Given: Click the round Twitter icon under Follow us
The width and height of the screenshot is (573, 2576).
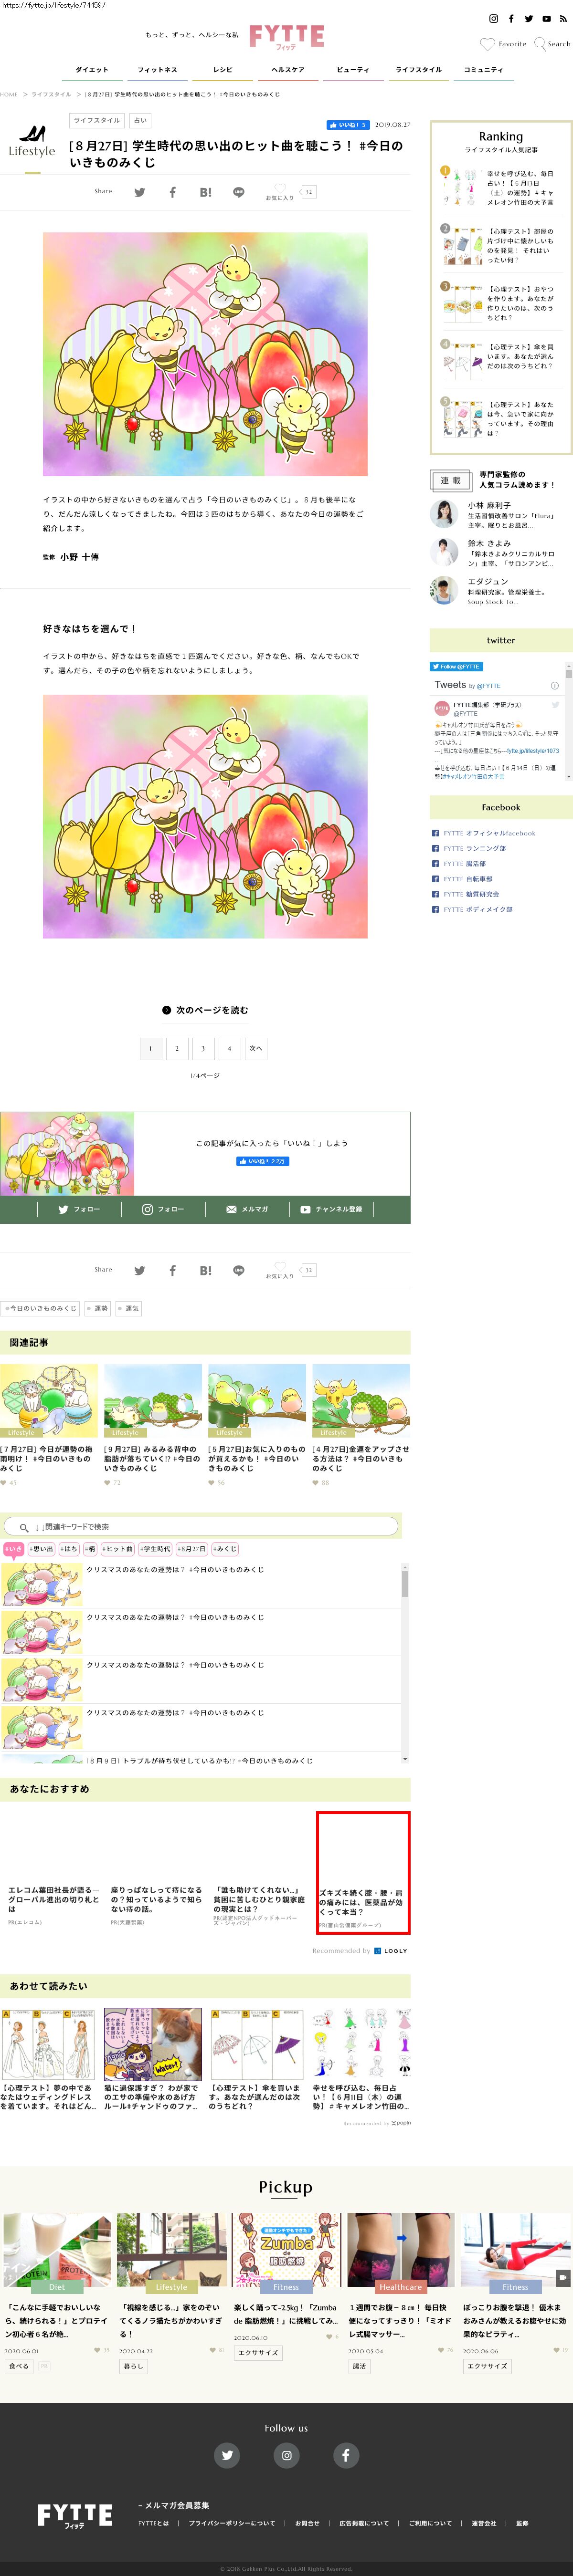Looking at the screenshot, I should (x=227, y=2455).
